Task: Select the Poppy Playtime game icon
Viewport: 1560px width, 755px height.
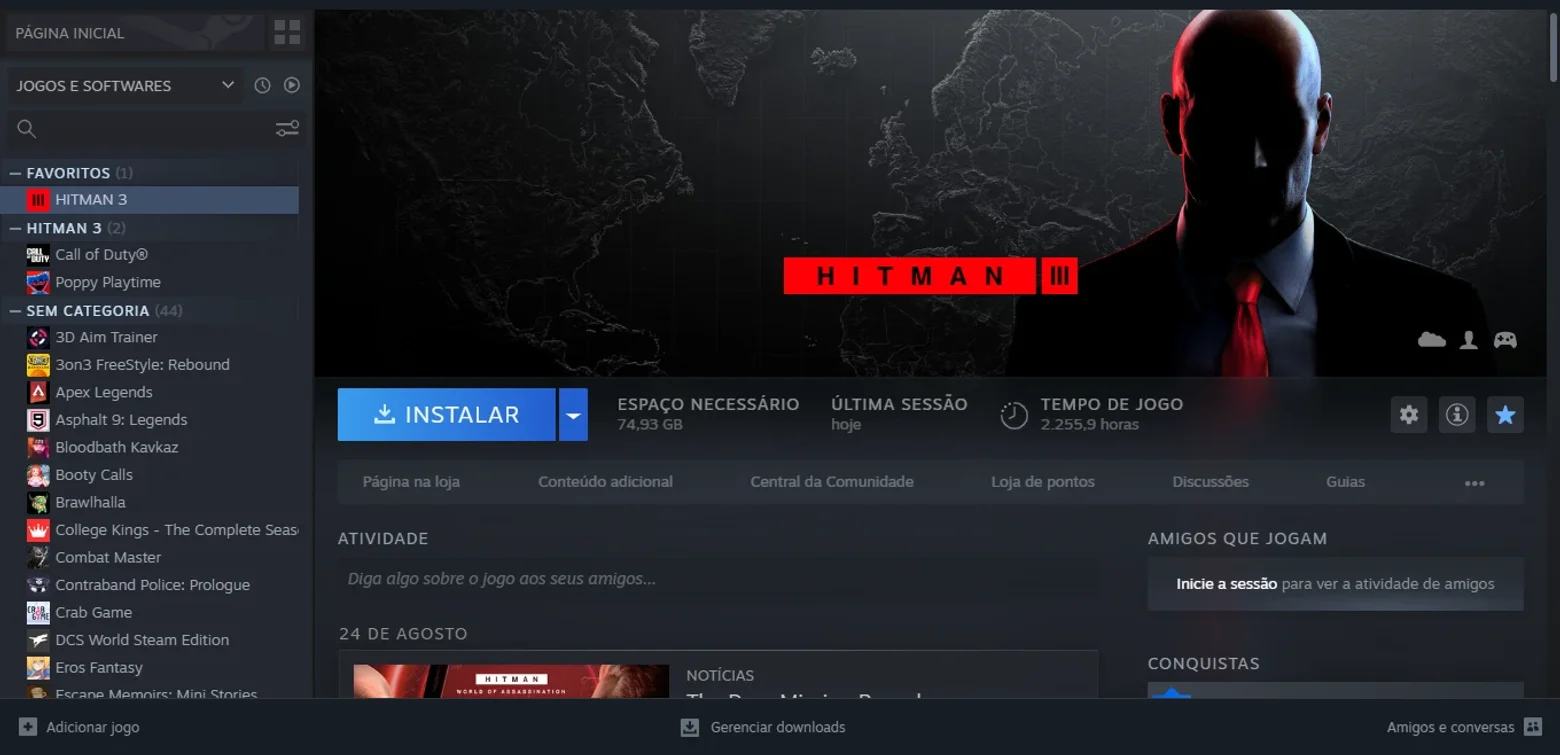Action: 38,282
